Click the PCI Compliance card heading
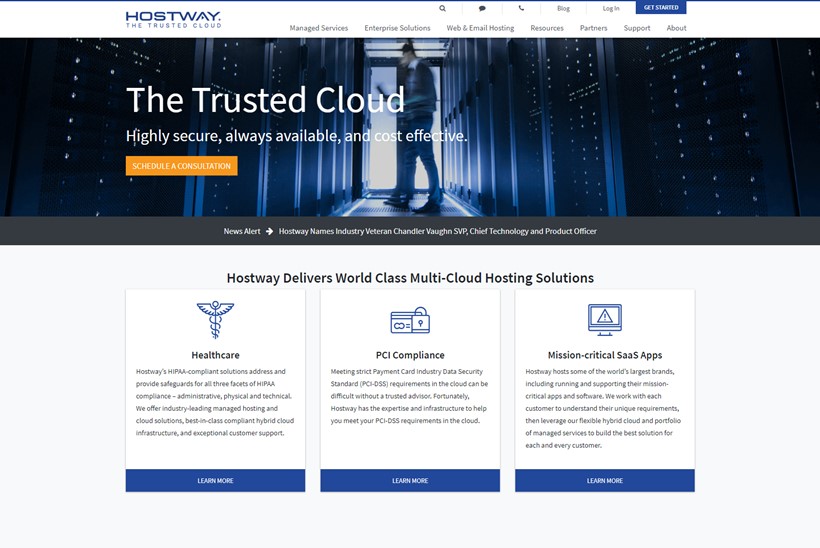This screenshot has width=820, height=548. [x=410, y=355]
